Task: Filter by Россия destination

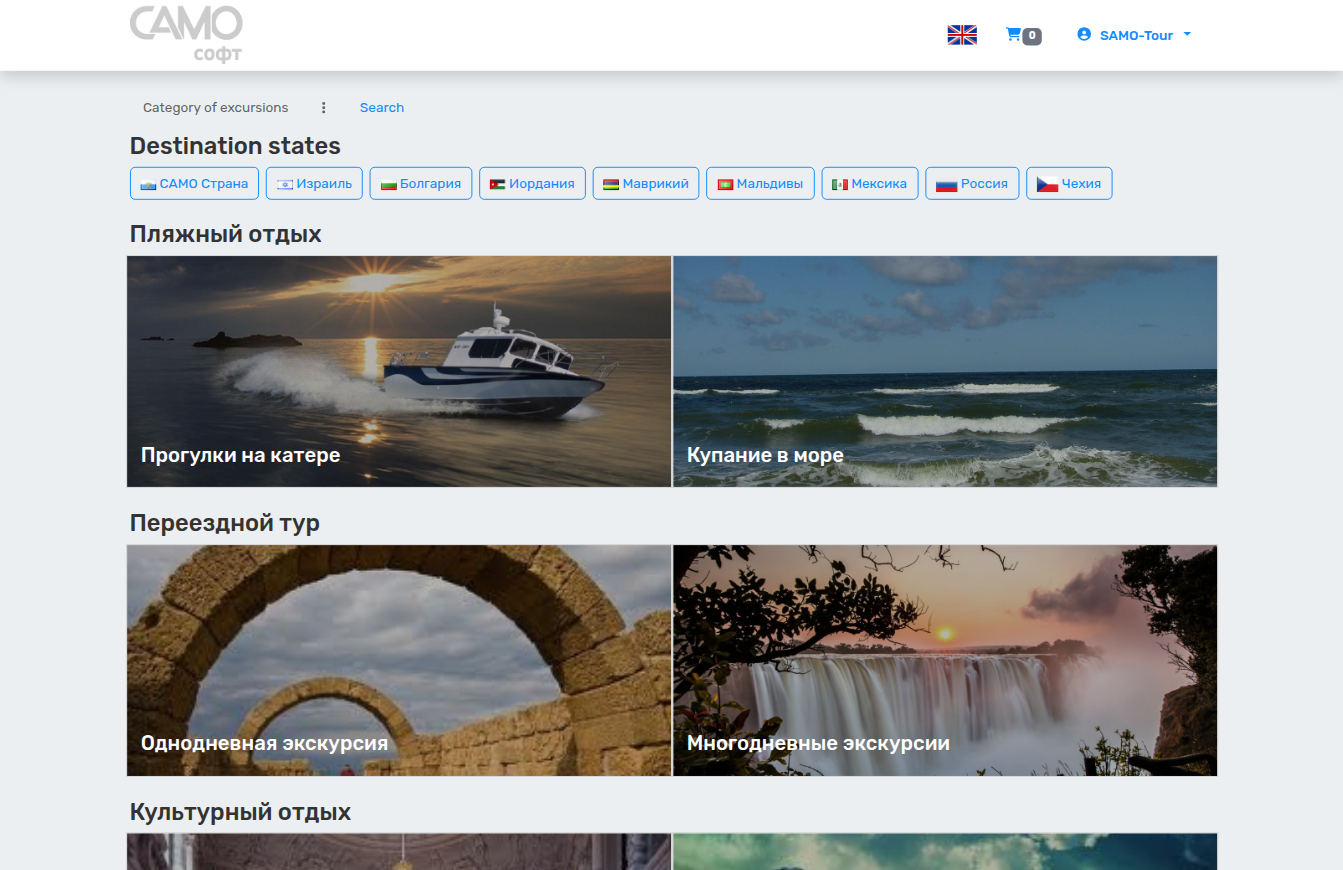Action: click(x=972, y=183)
